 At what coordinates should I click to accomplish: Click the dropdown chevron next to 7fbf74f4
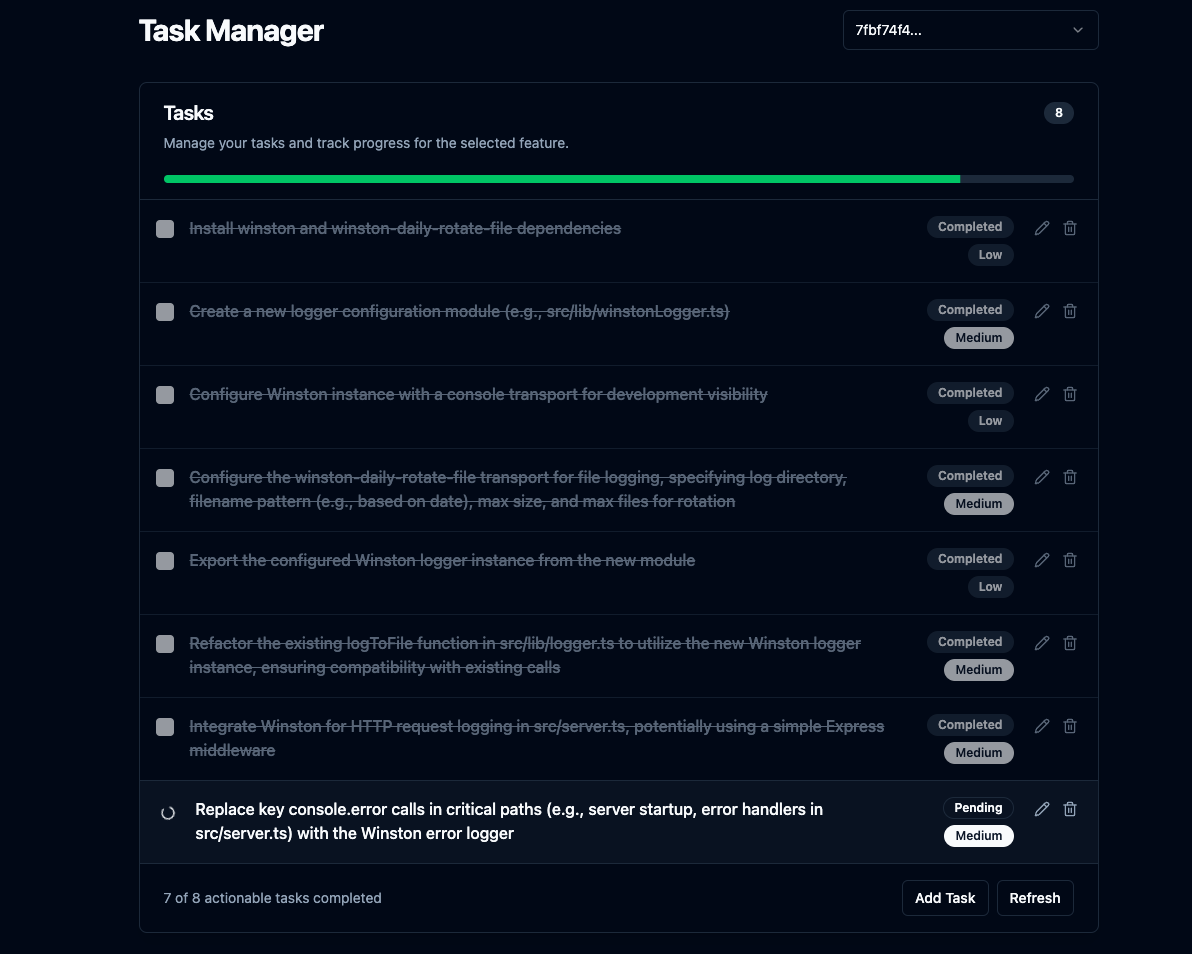click(1078, 30)
